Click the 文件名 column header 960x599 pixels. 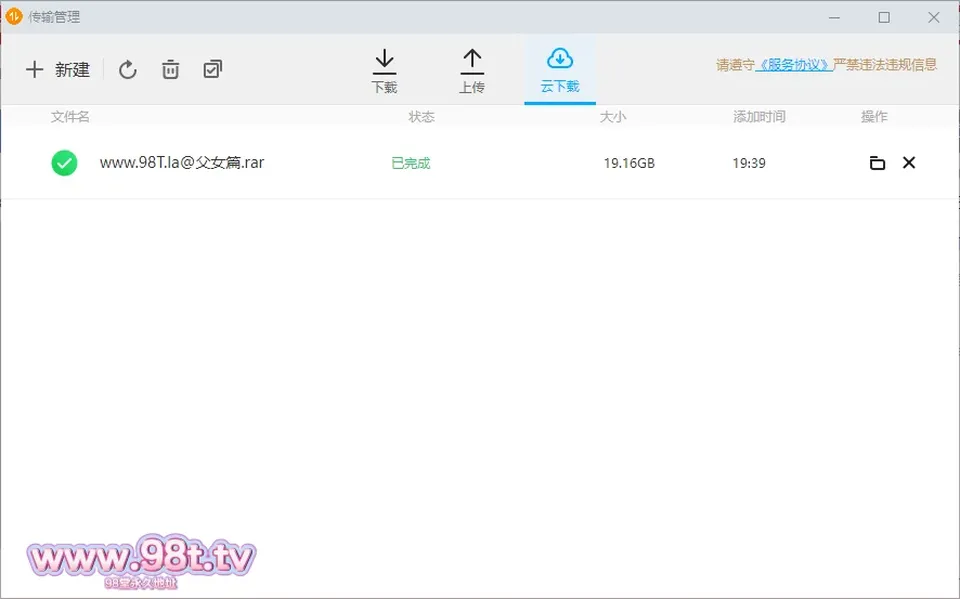click(70, 116)
